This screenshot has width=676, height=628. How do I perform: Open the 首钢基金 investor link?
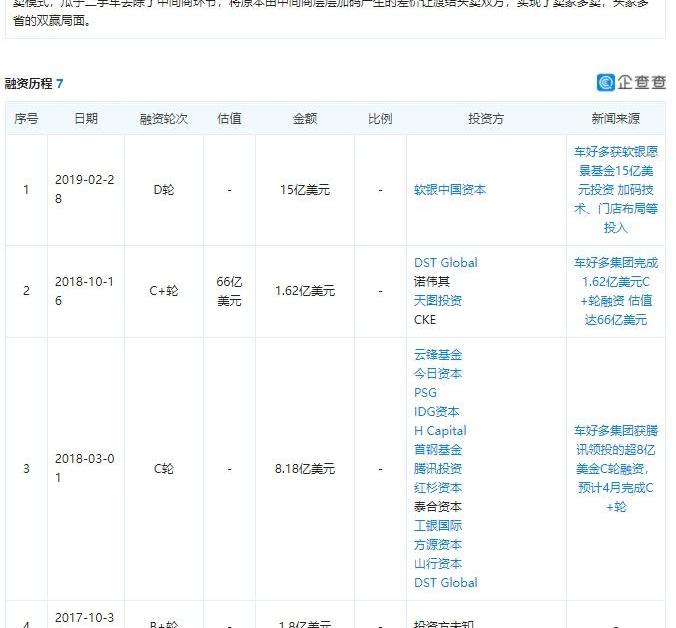[x=438, y=450]
